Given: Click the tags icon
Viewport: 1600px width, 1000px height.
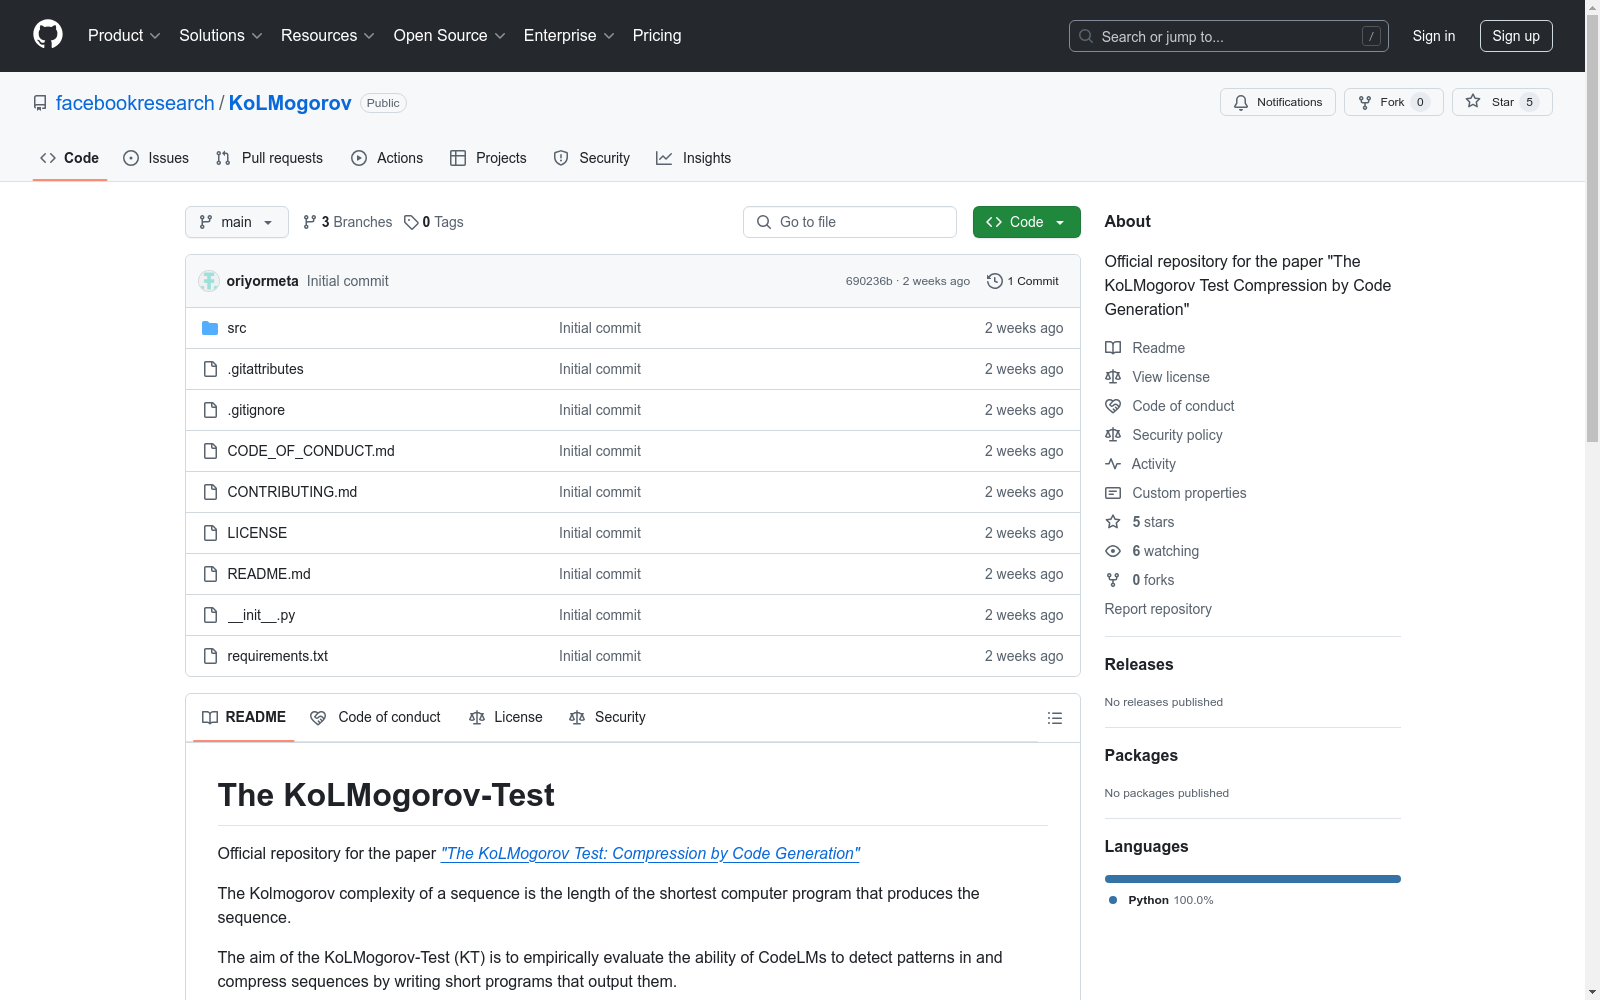Looking at the screenshot, I should pyautogui.click(x=411, y=222).
